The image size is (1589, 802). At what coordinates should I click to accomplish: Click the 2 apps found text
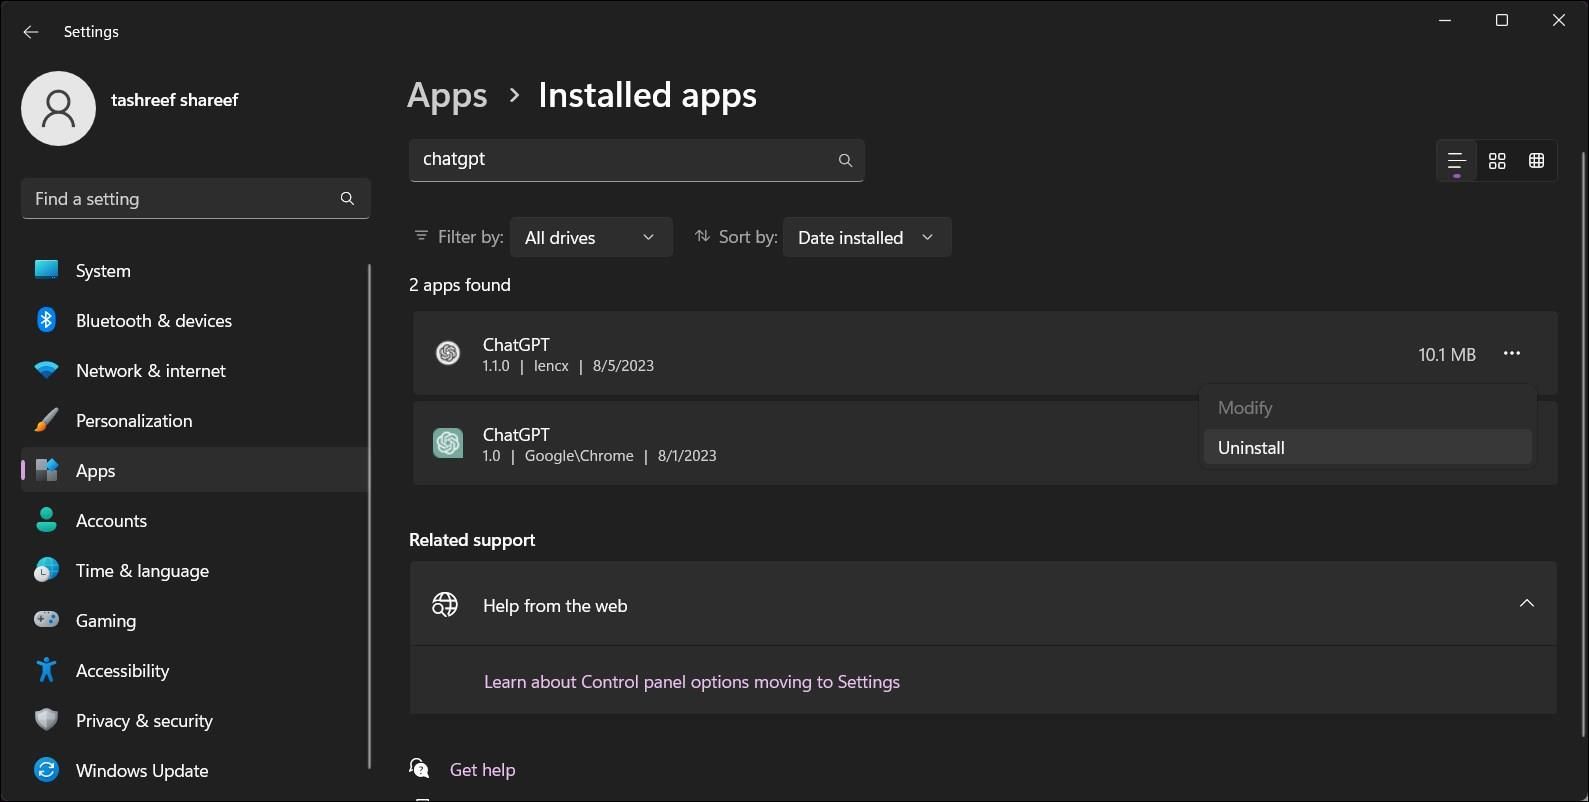point(460,284)
